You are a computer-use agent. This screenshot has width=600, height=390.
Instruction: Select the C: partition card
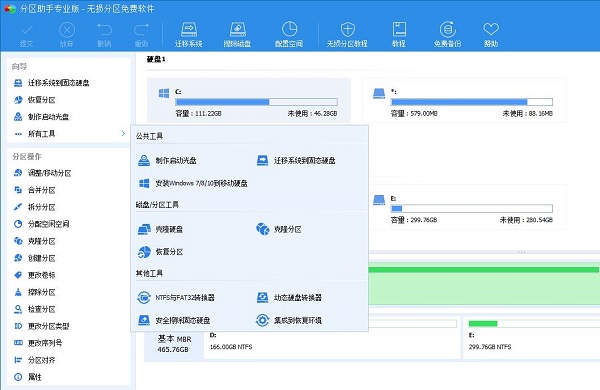click(249, 100)
